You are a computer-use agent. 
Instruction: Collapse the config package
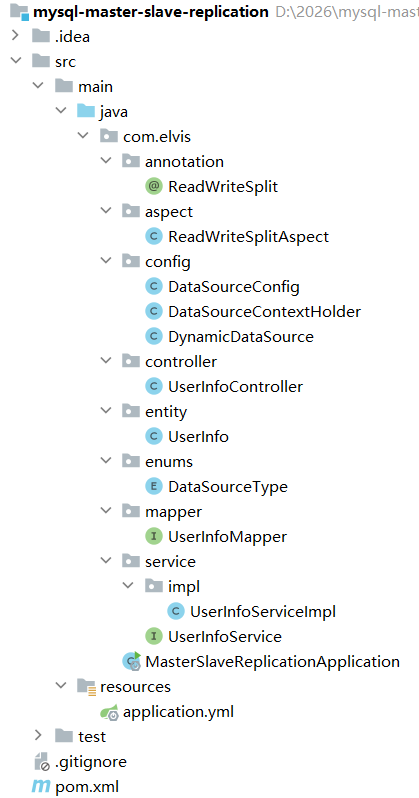[106, 262]
